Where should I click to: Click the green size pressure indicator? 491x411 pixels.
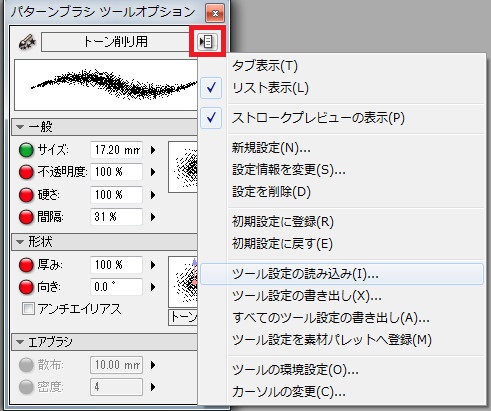(x=26, y=150)
